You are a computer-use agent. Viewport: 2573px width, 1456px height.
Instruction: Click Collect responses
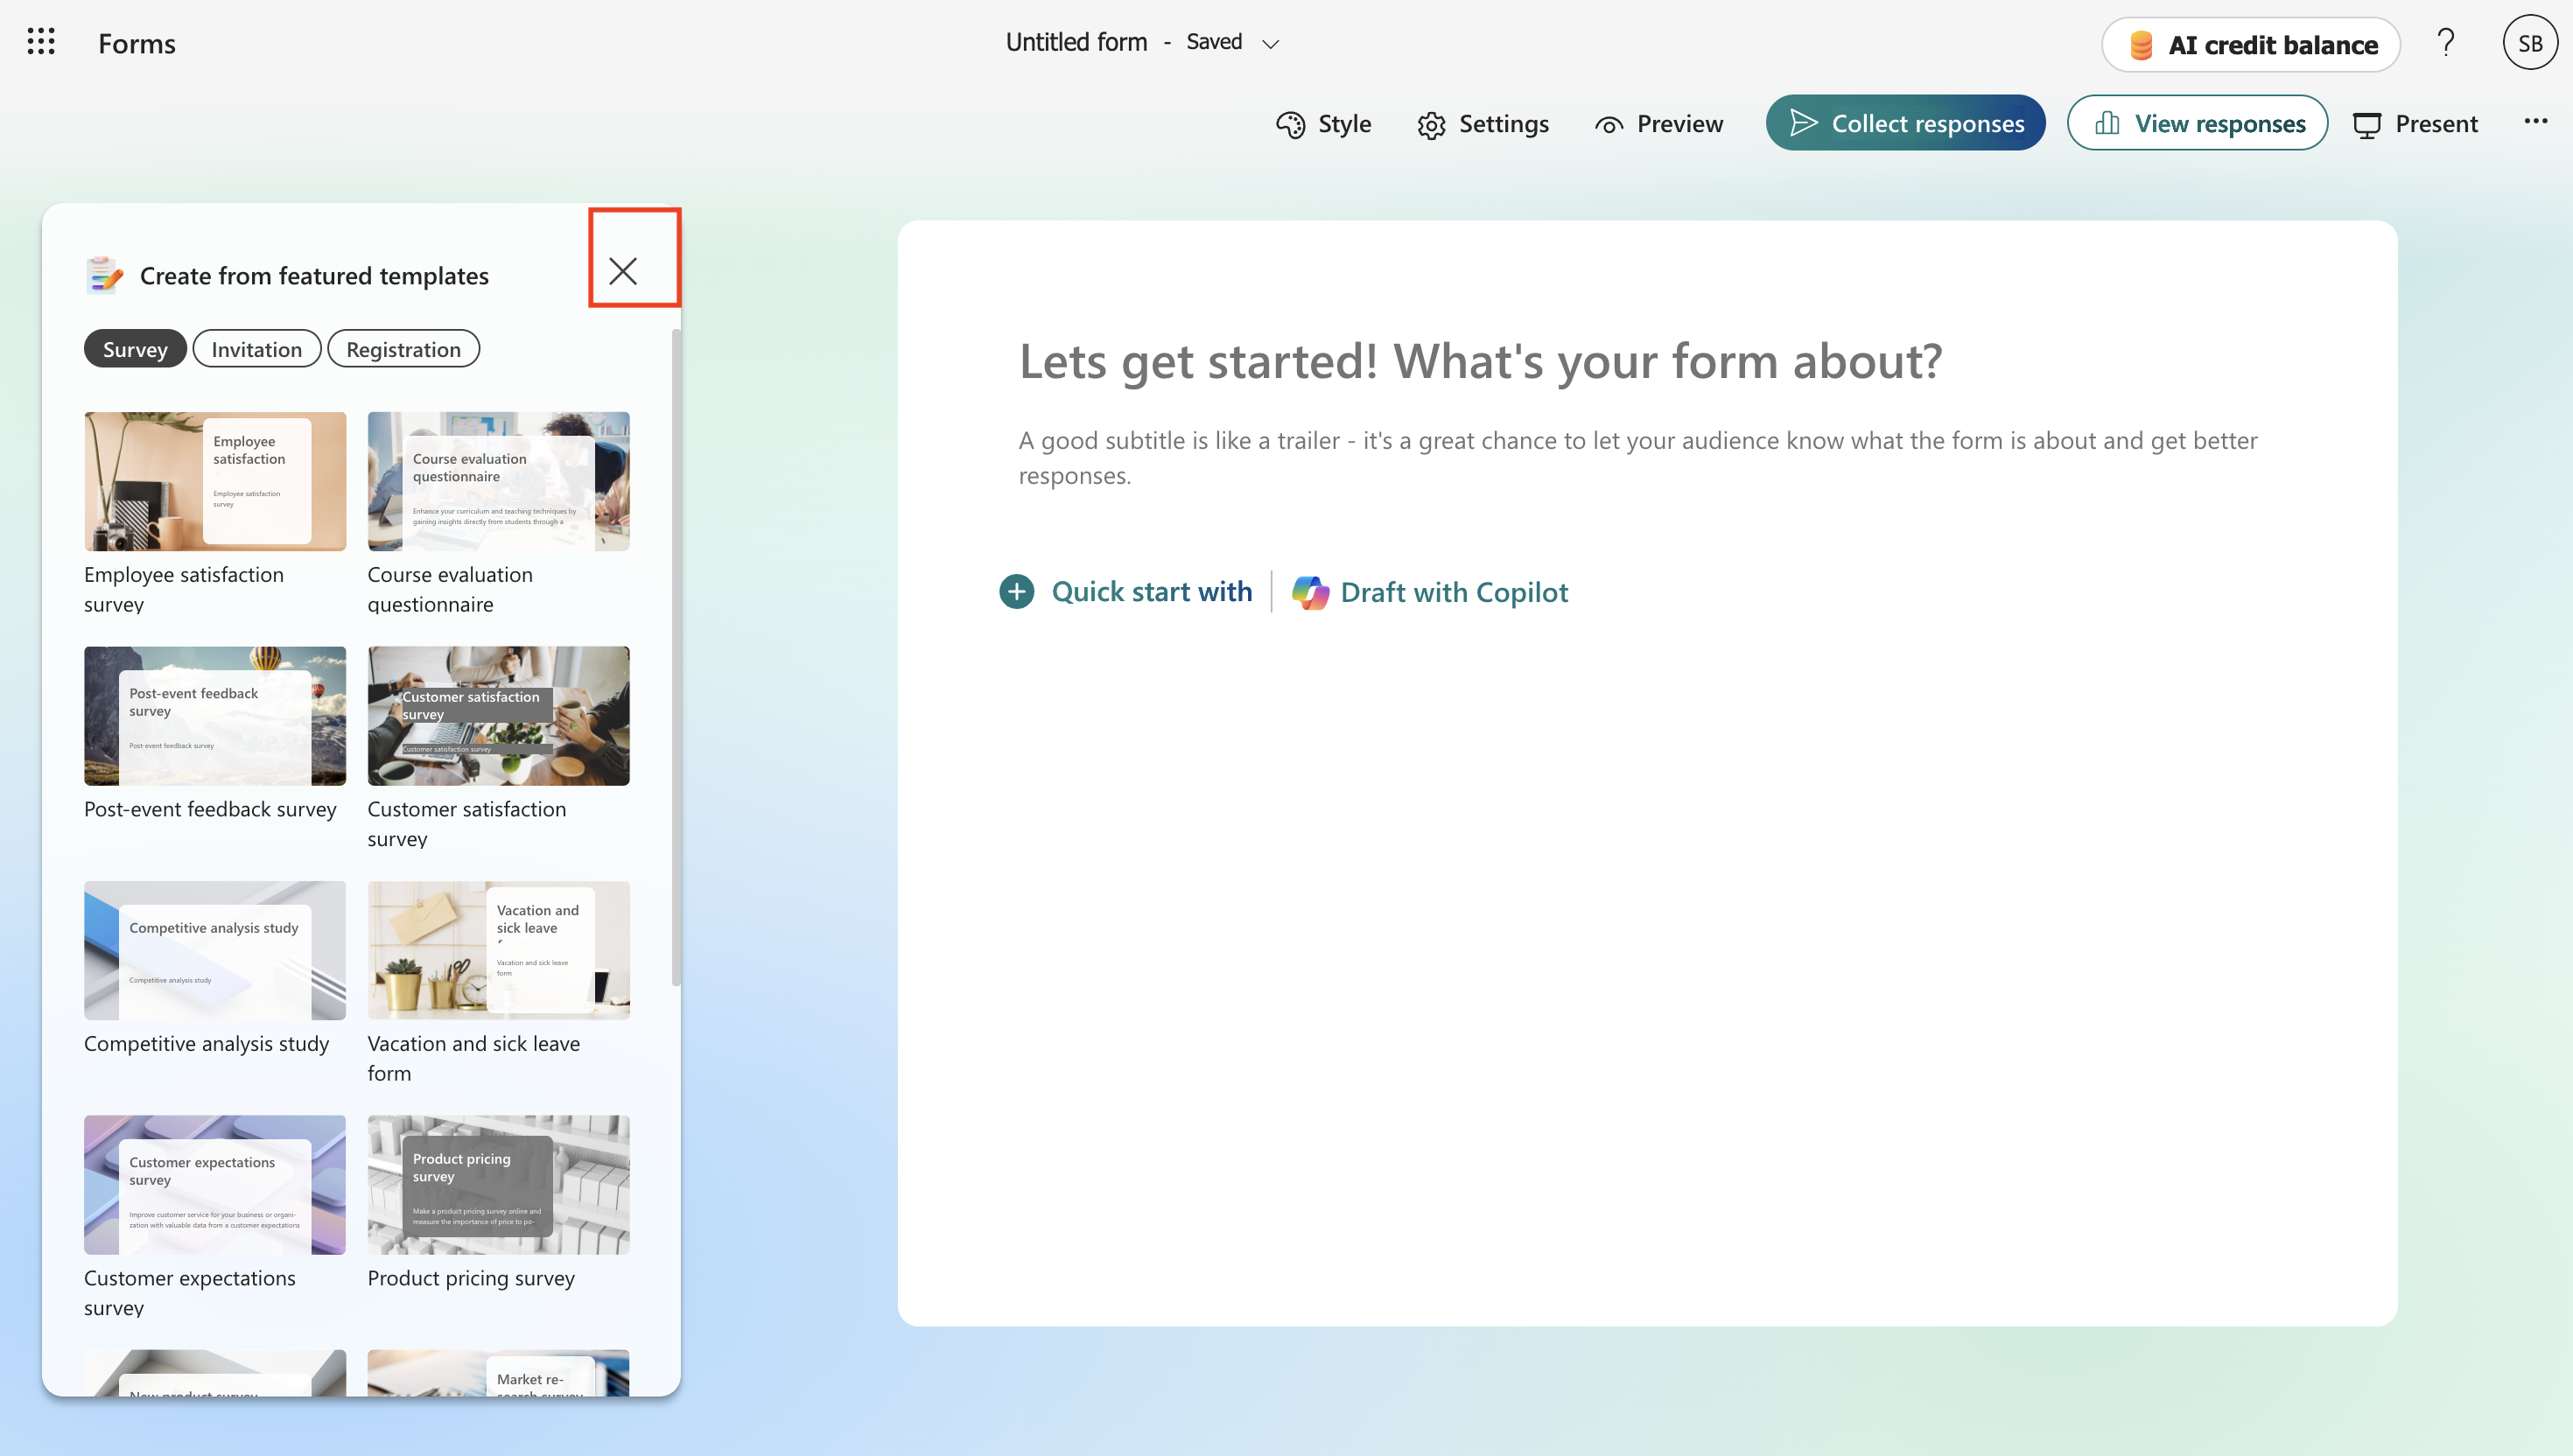(1905, 122)
